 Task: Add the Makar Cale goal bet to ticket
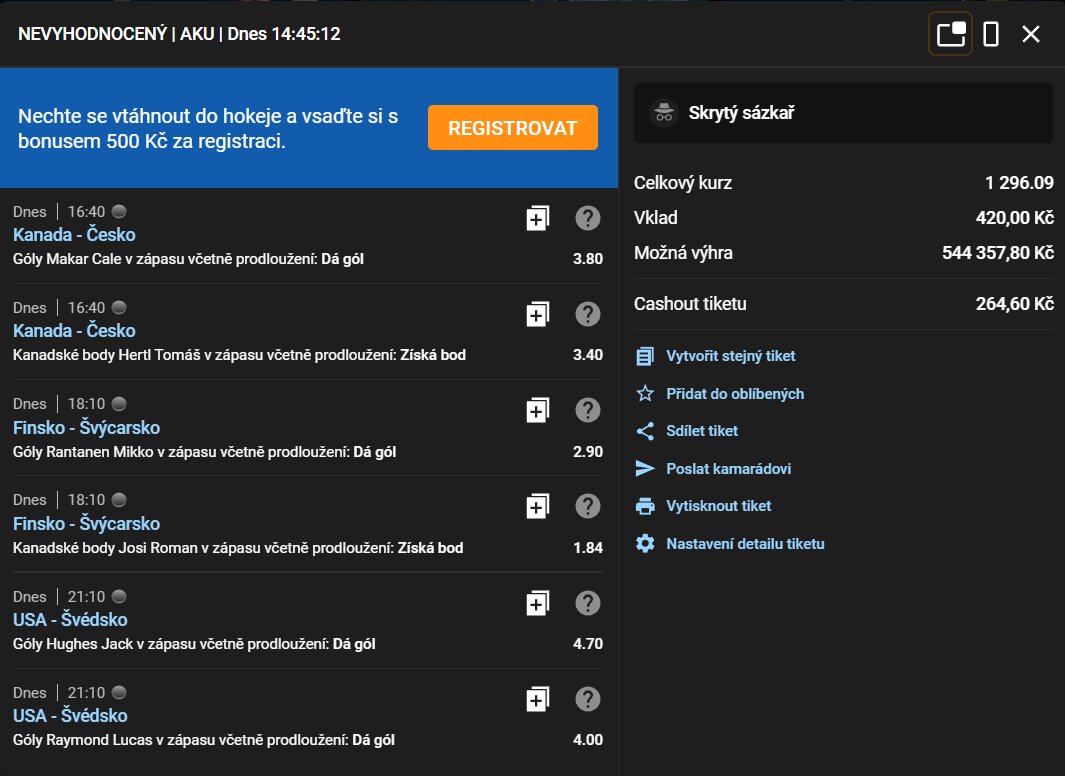537,219
